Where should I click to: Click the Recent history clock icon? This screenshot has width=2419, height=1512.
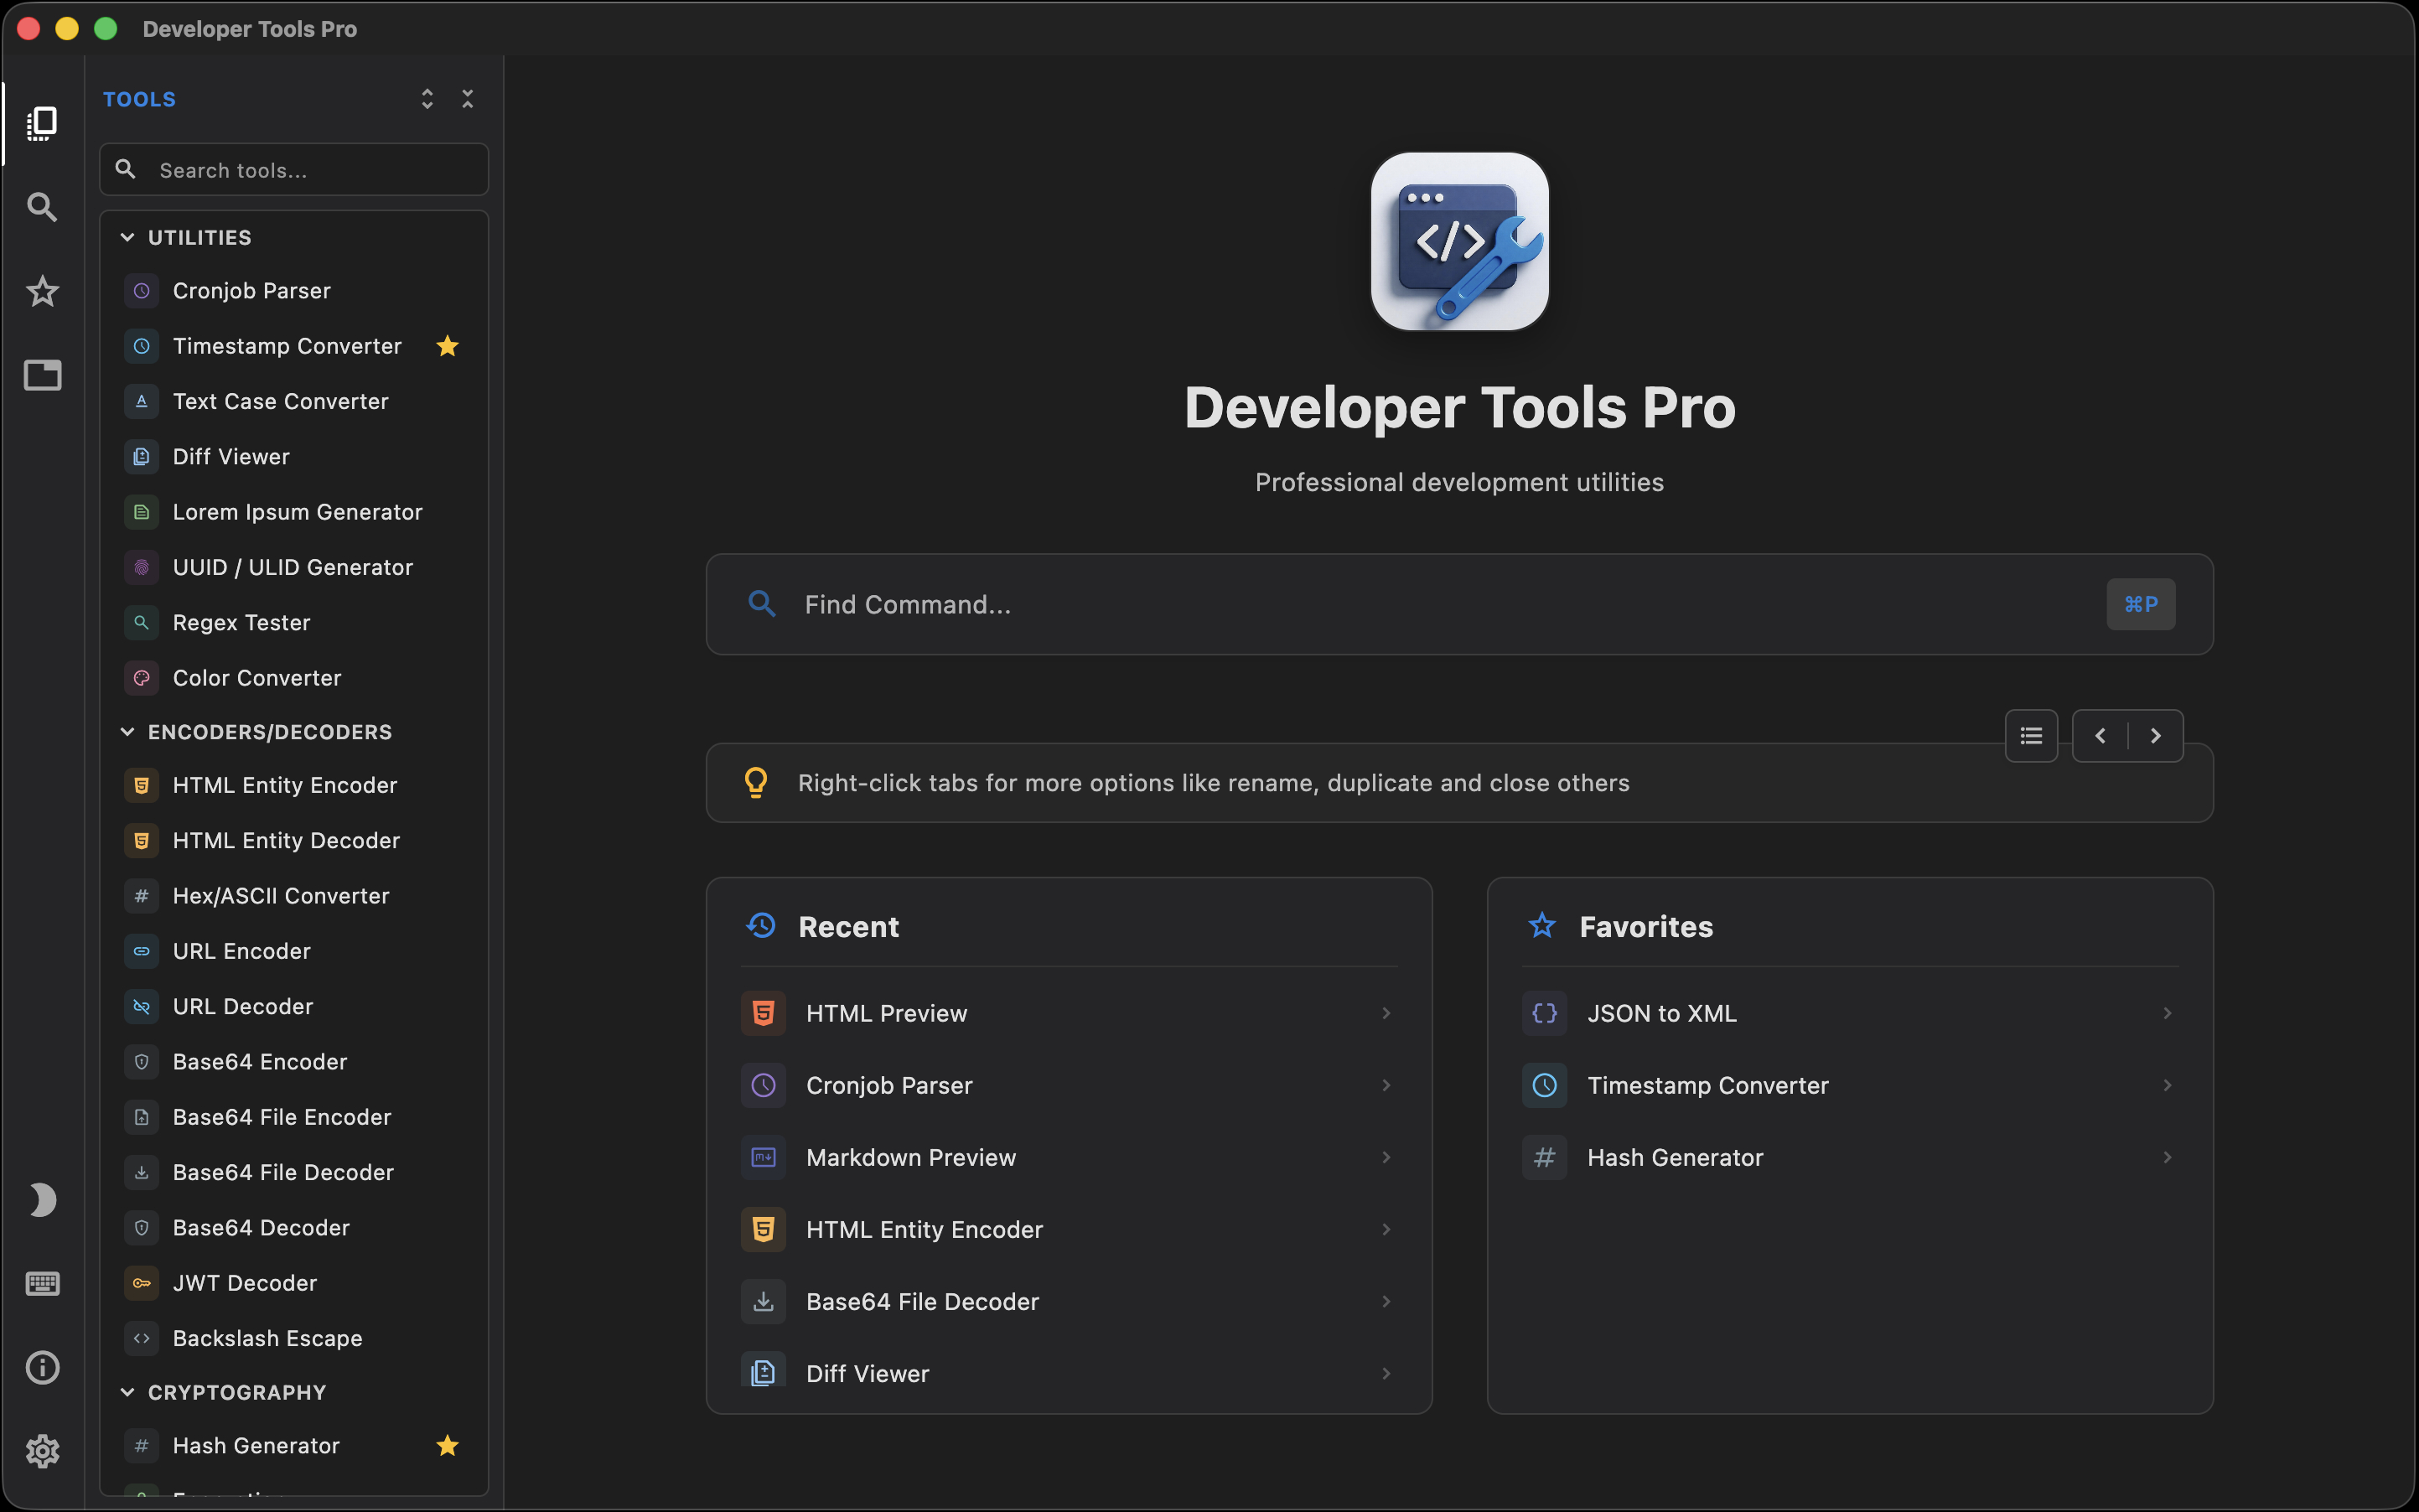tap(761, 926)
